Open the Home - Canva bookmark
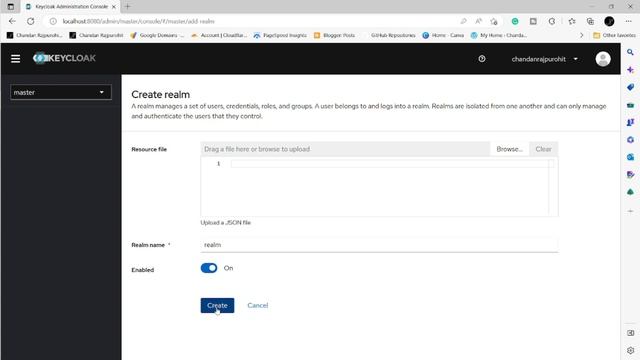This screenshot has height=360, width=640. coord(443,36)
